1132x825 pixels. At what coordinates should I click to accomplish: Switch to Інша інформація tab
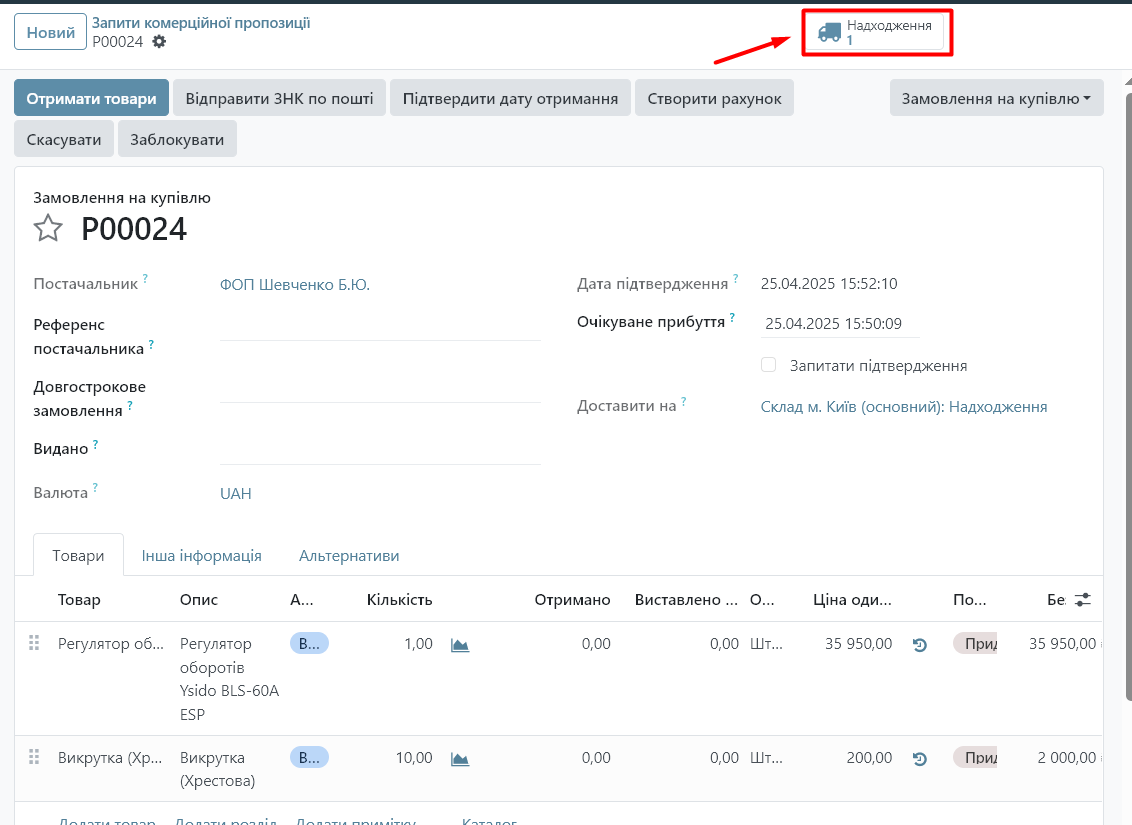[201, 555]
